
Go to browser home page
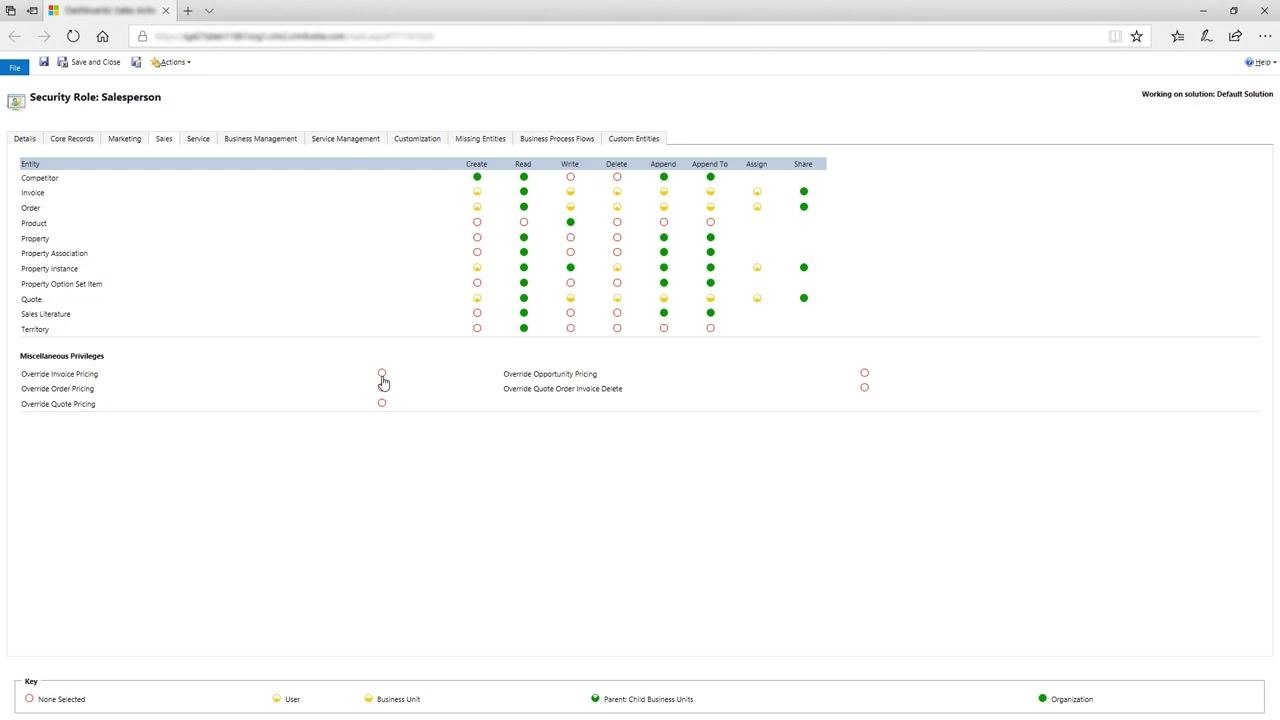[x=102, y=36]
